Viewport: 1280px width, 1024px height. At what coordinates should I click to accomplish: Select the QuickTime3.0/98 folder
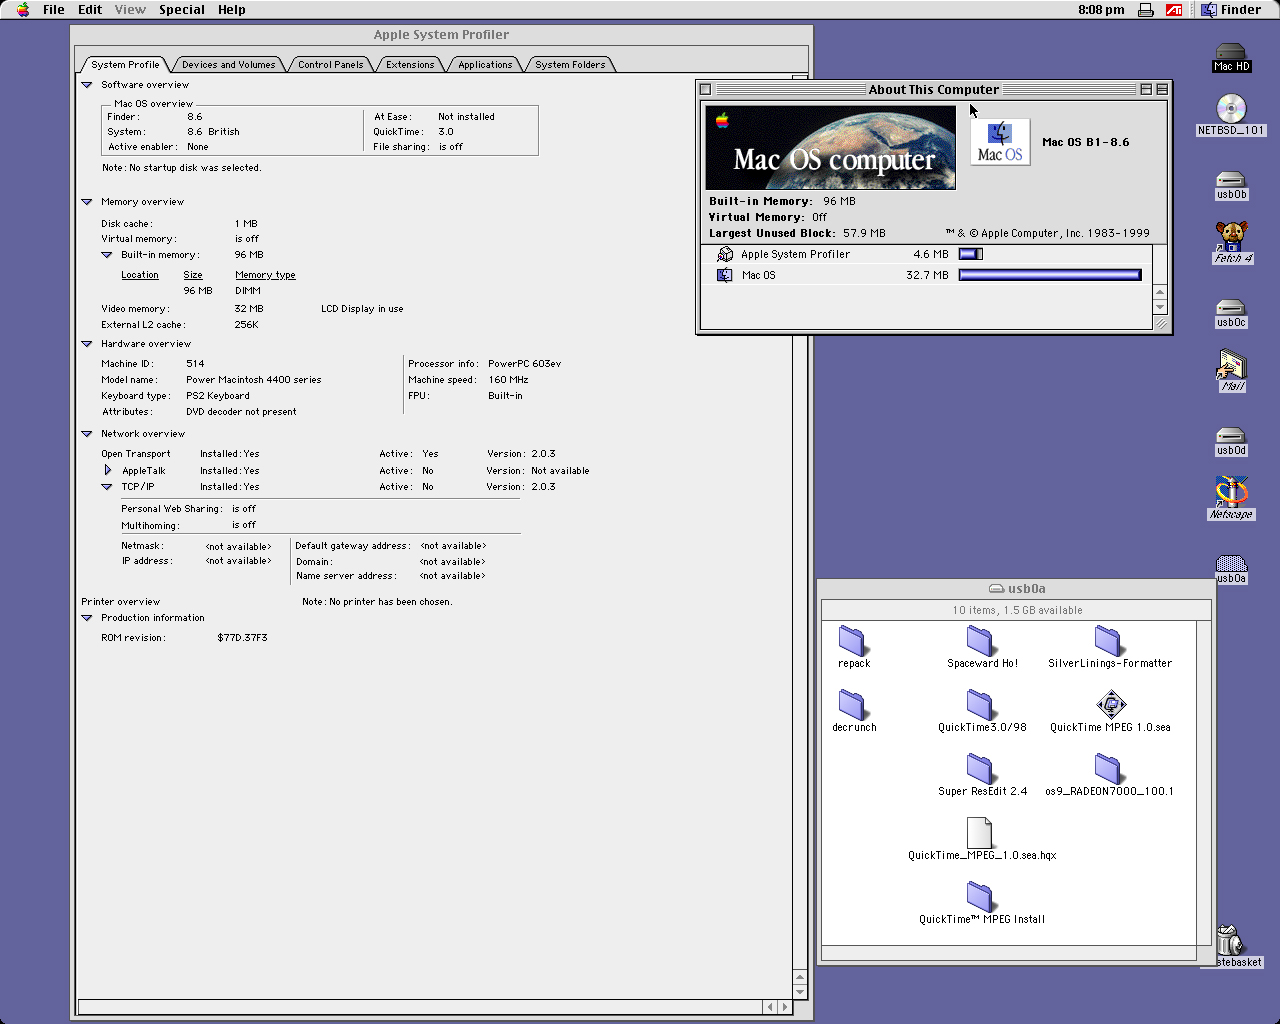981,704
